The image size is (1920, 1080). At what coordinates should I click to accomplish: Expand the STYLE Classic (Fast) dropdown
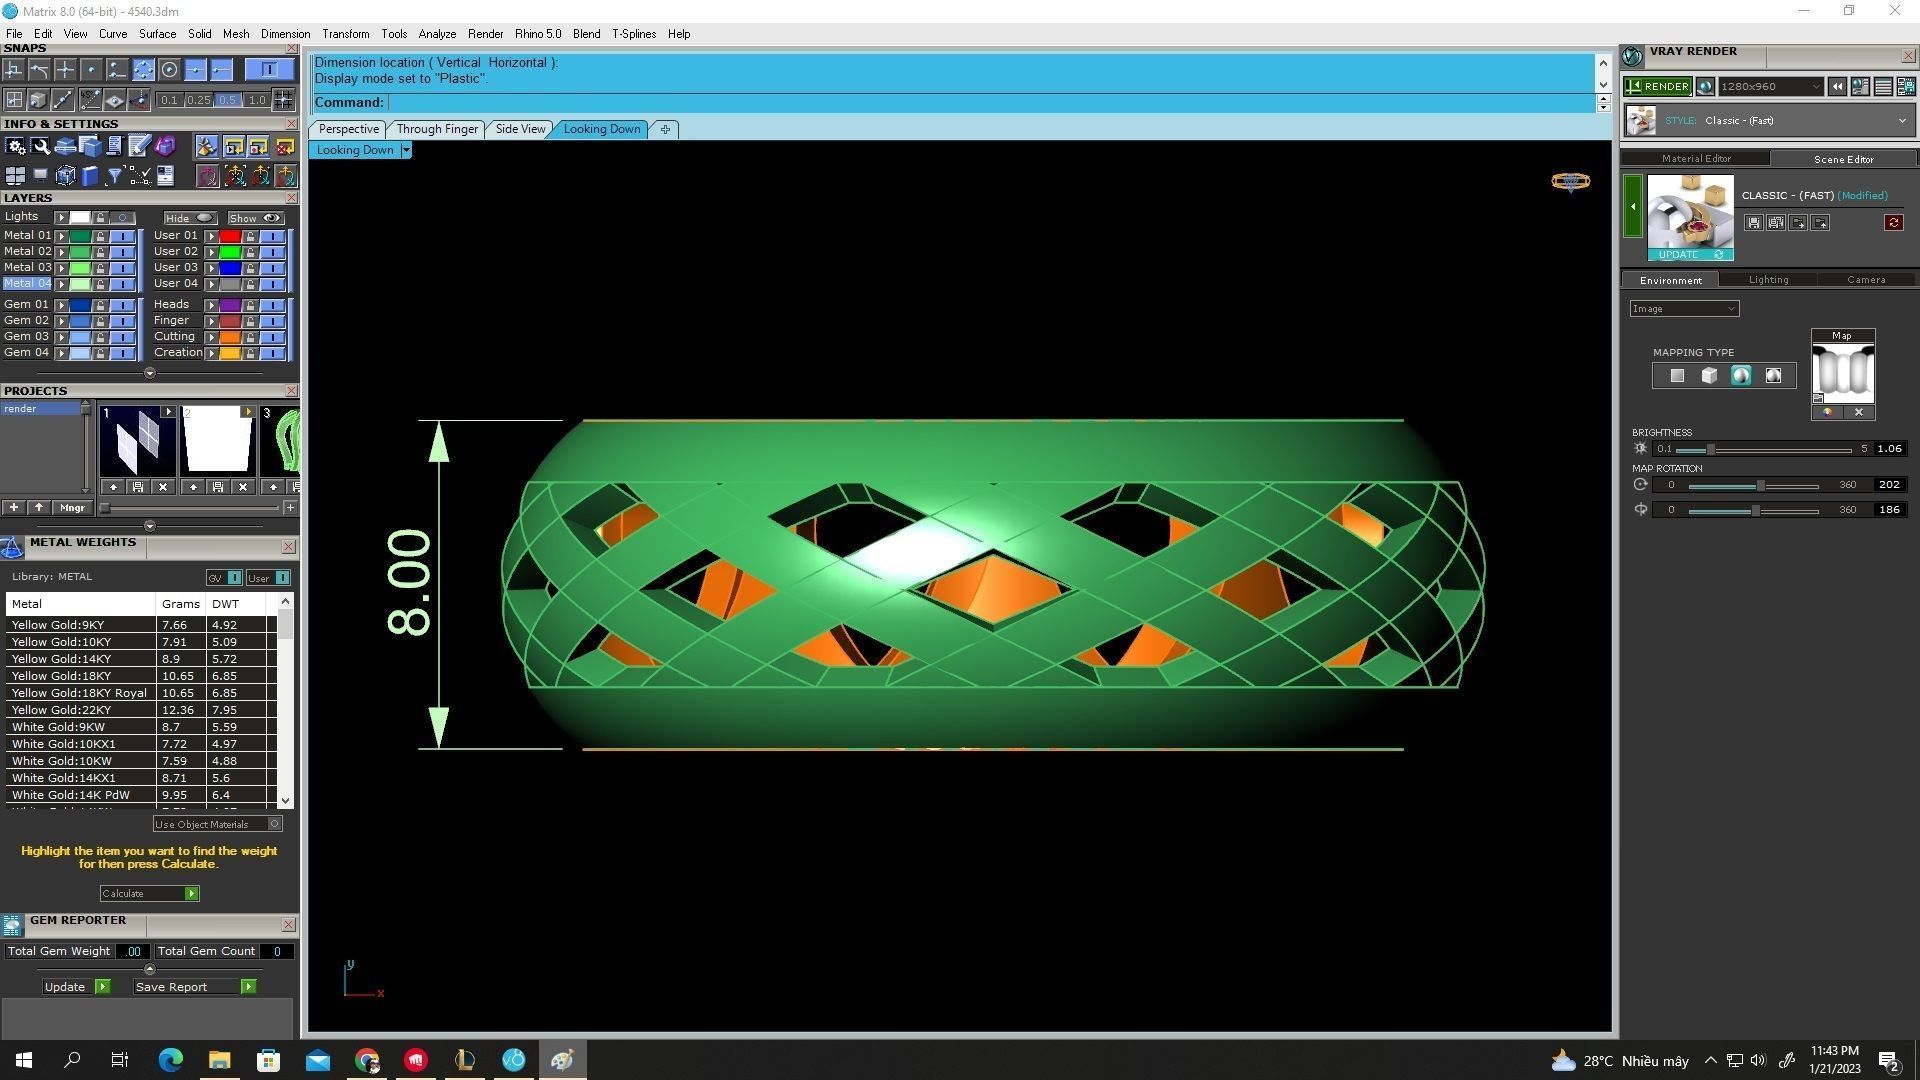tap(1901, 121)
